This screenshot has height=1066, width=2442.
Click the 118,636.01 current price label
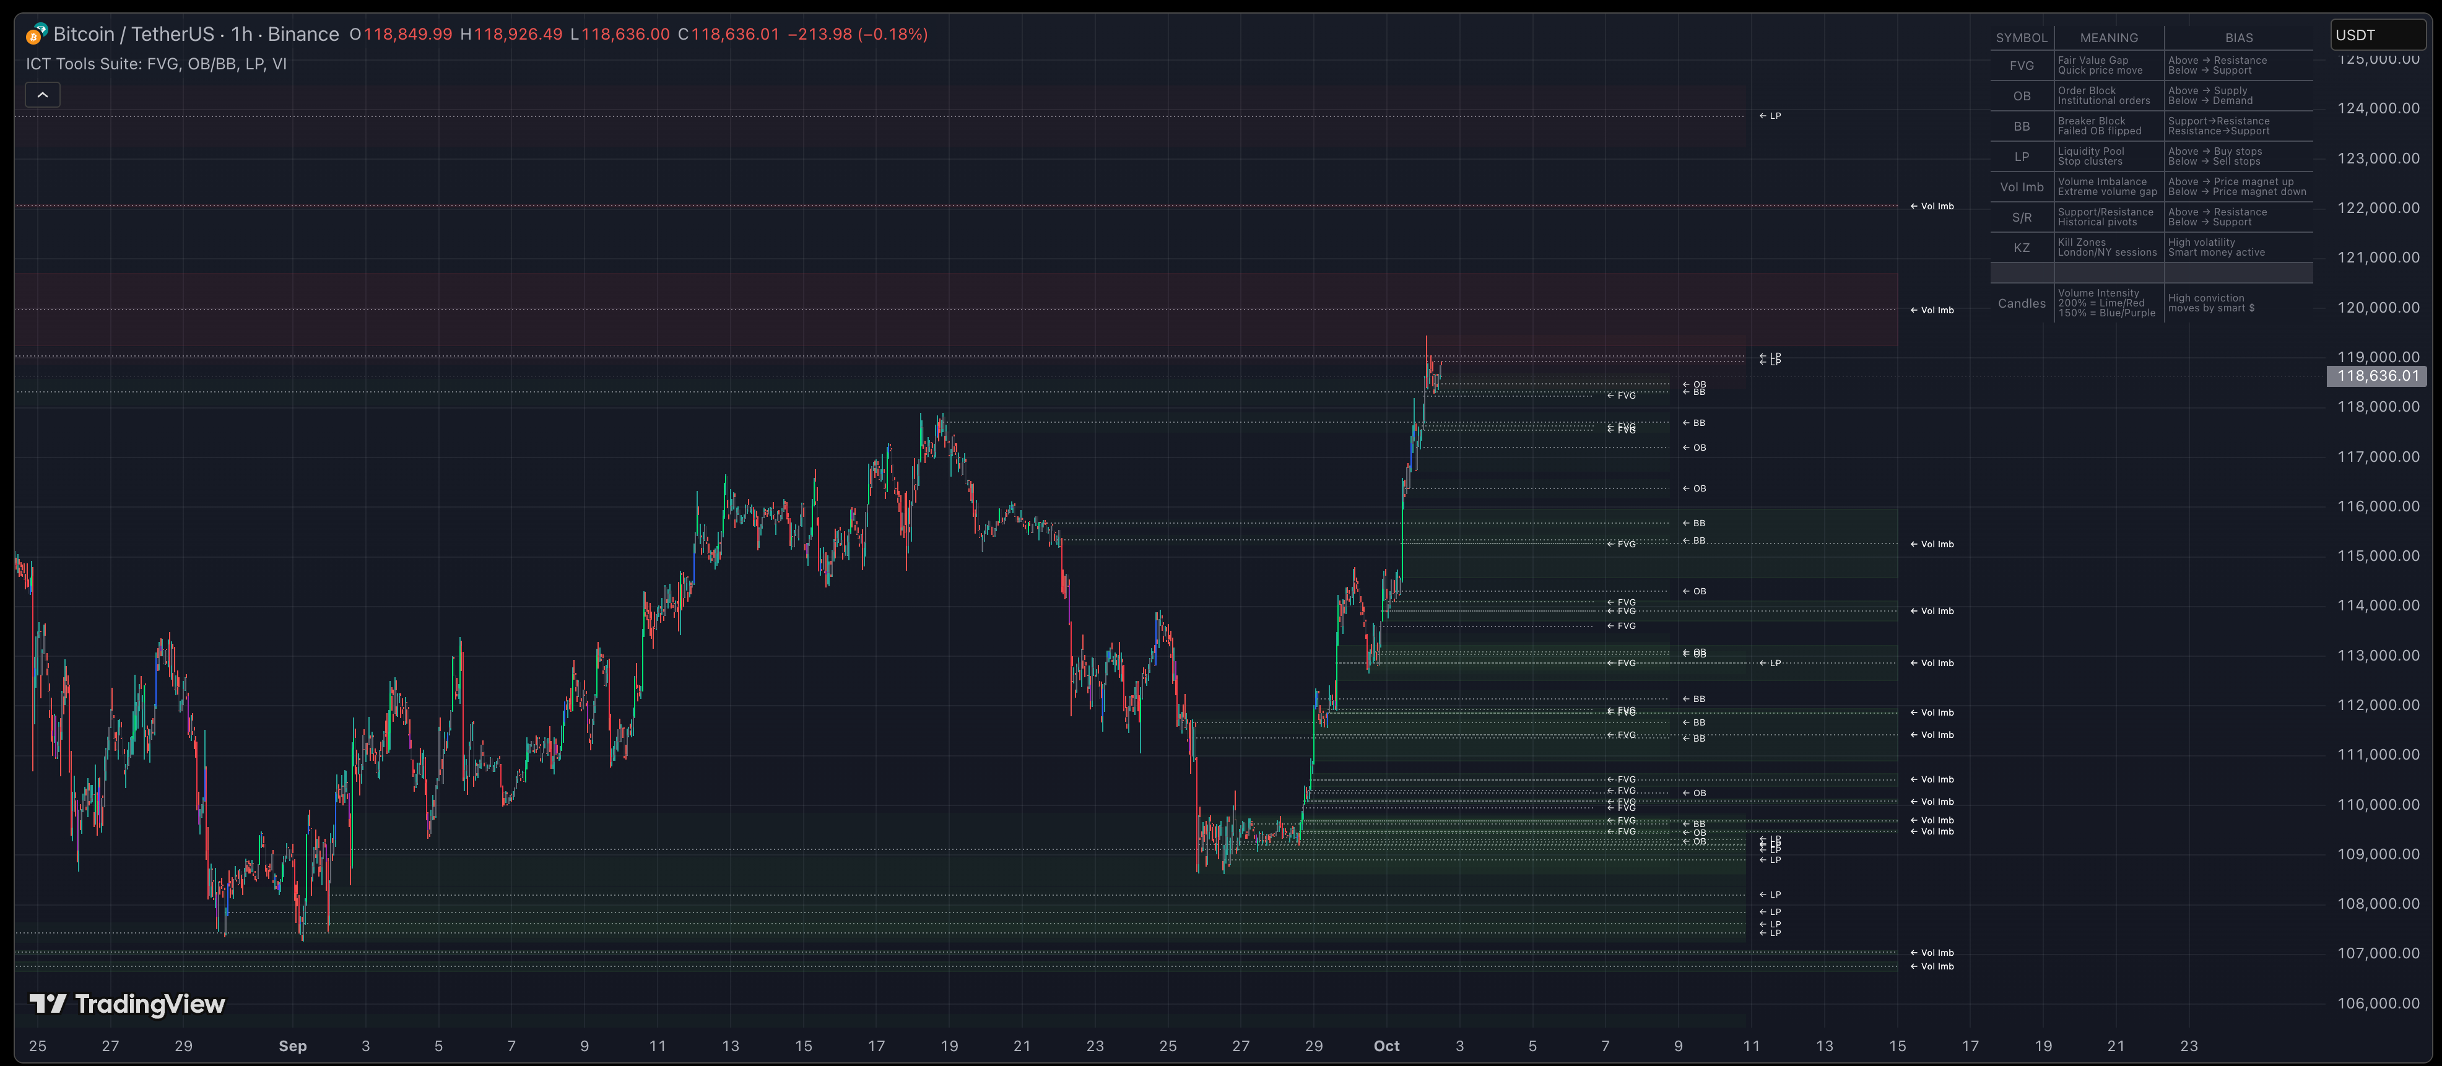(x=2377, y=376)
